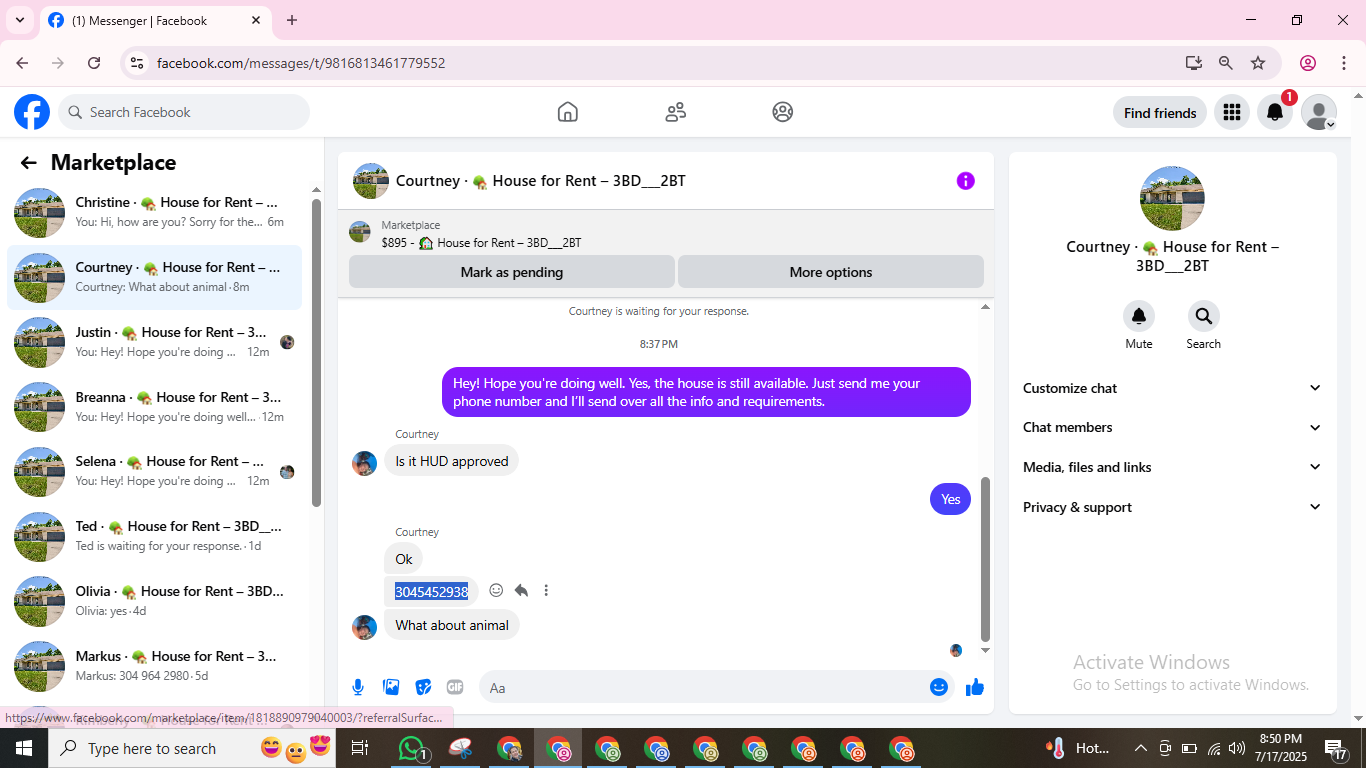Open the Friends icon in top navigation
The image size is (1366, 768).
[x=676, y=112]
